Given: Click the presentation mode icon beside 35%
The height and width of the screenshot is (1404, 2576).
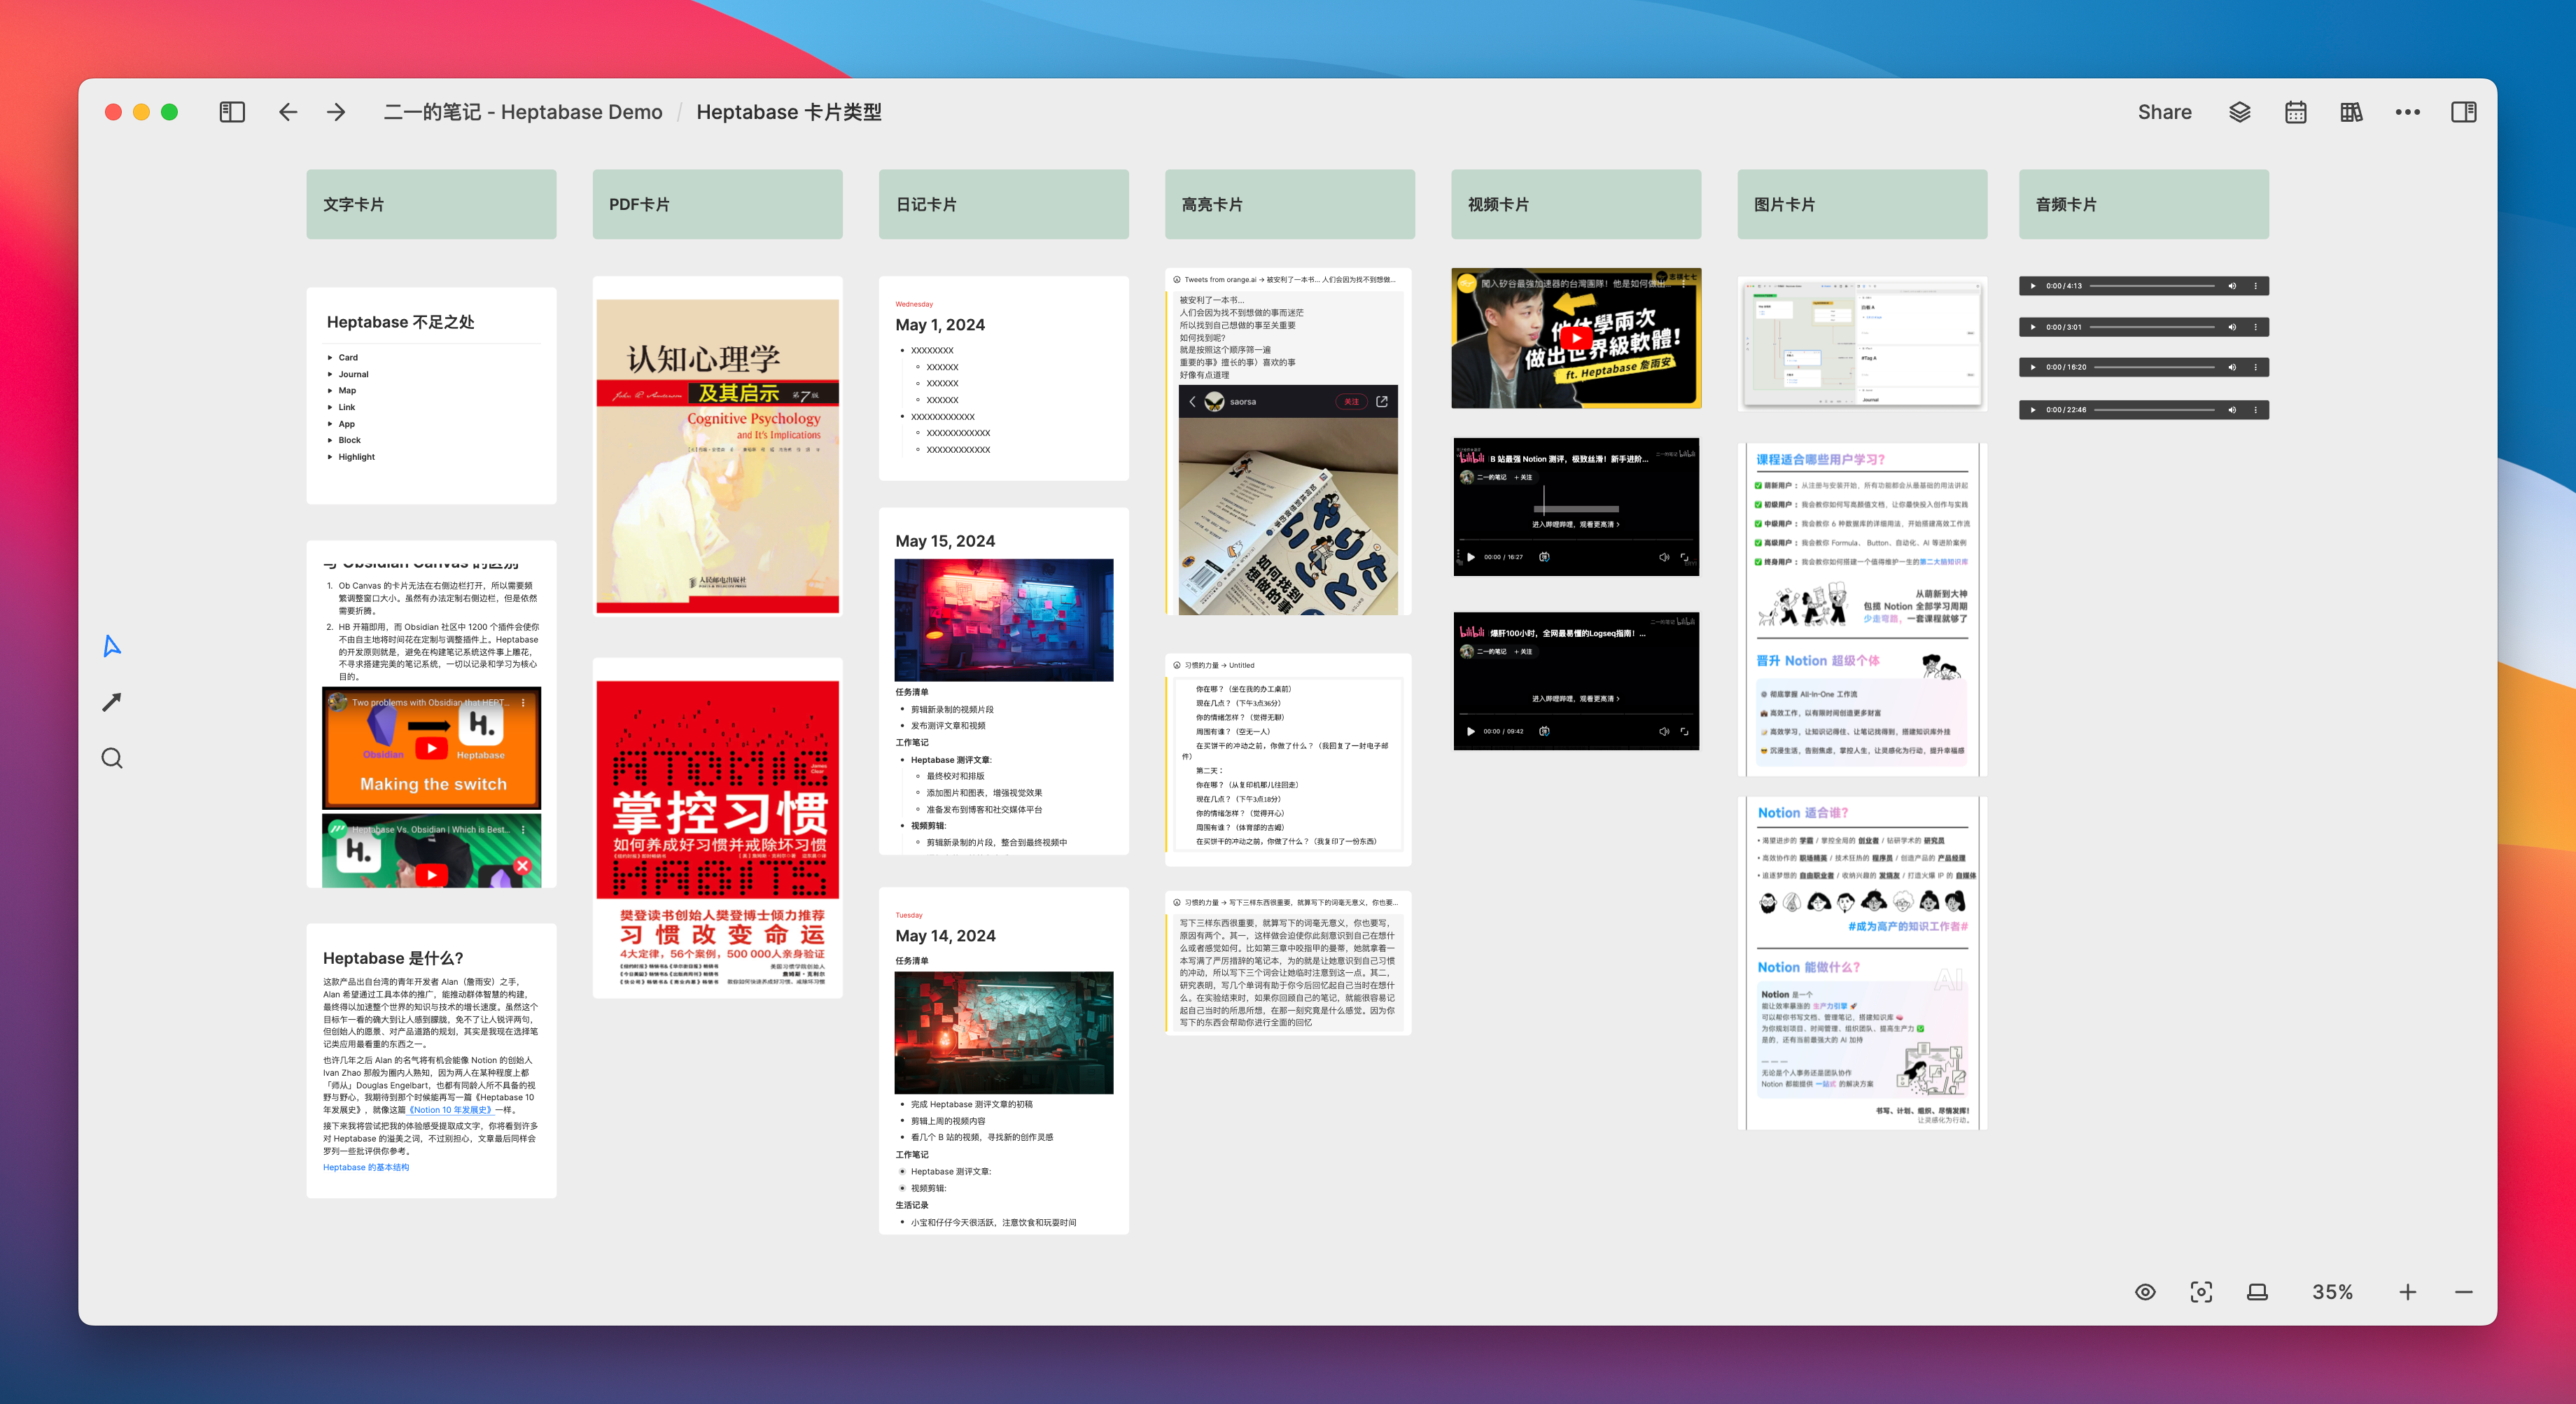Looking at the screenshot, I should click(x=2257, y=1292).
